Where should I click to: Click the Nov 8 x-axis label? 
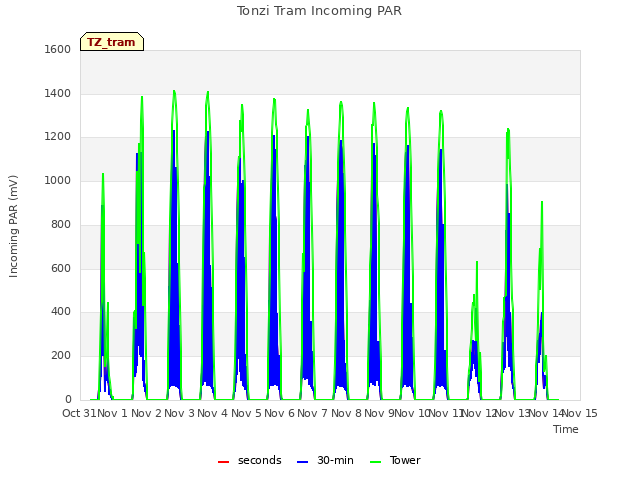coord(346,413)
